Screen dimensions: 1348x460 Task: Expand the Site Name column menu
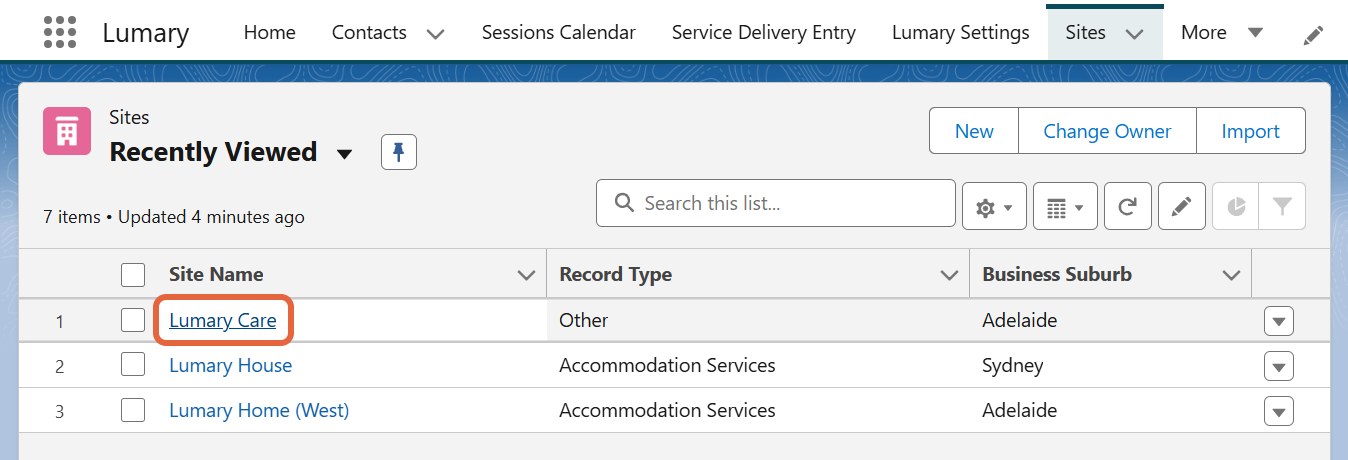coord(526,275)
